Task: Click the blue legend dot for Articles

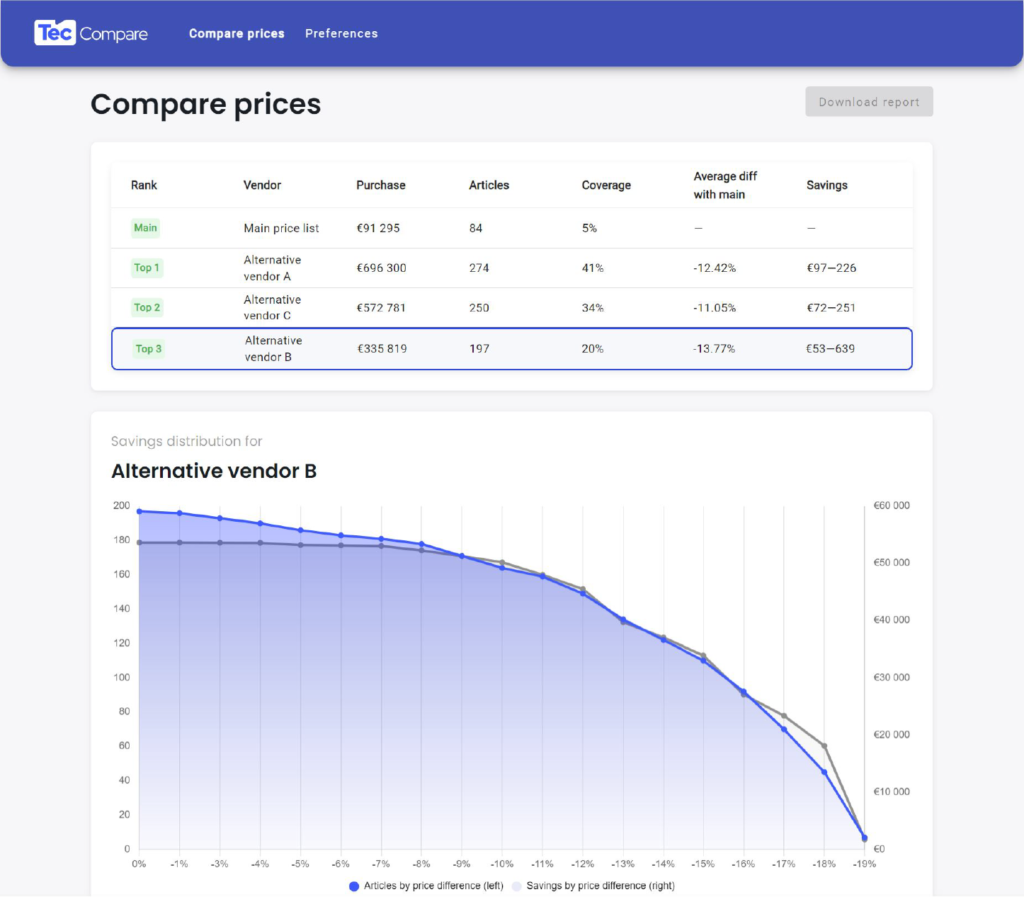Action: (352, 884)
